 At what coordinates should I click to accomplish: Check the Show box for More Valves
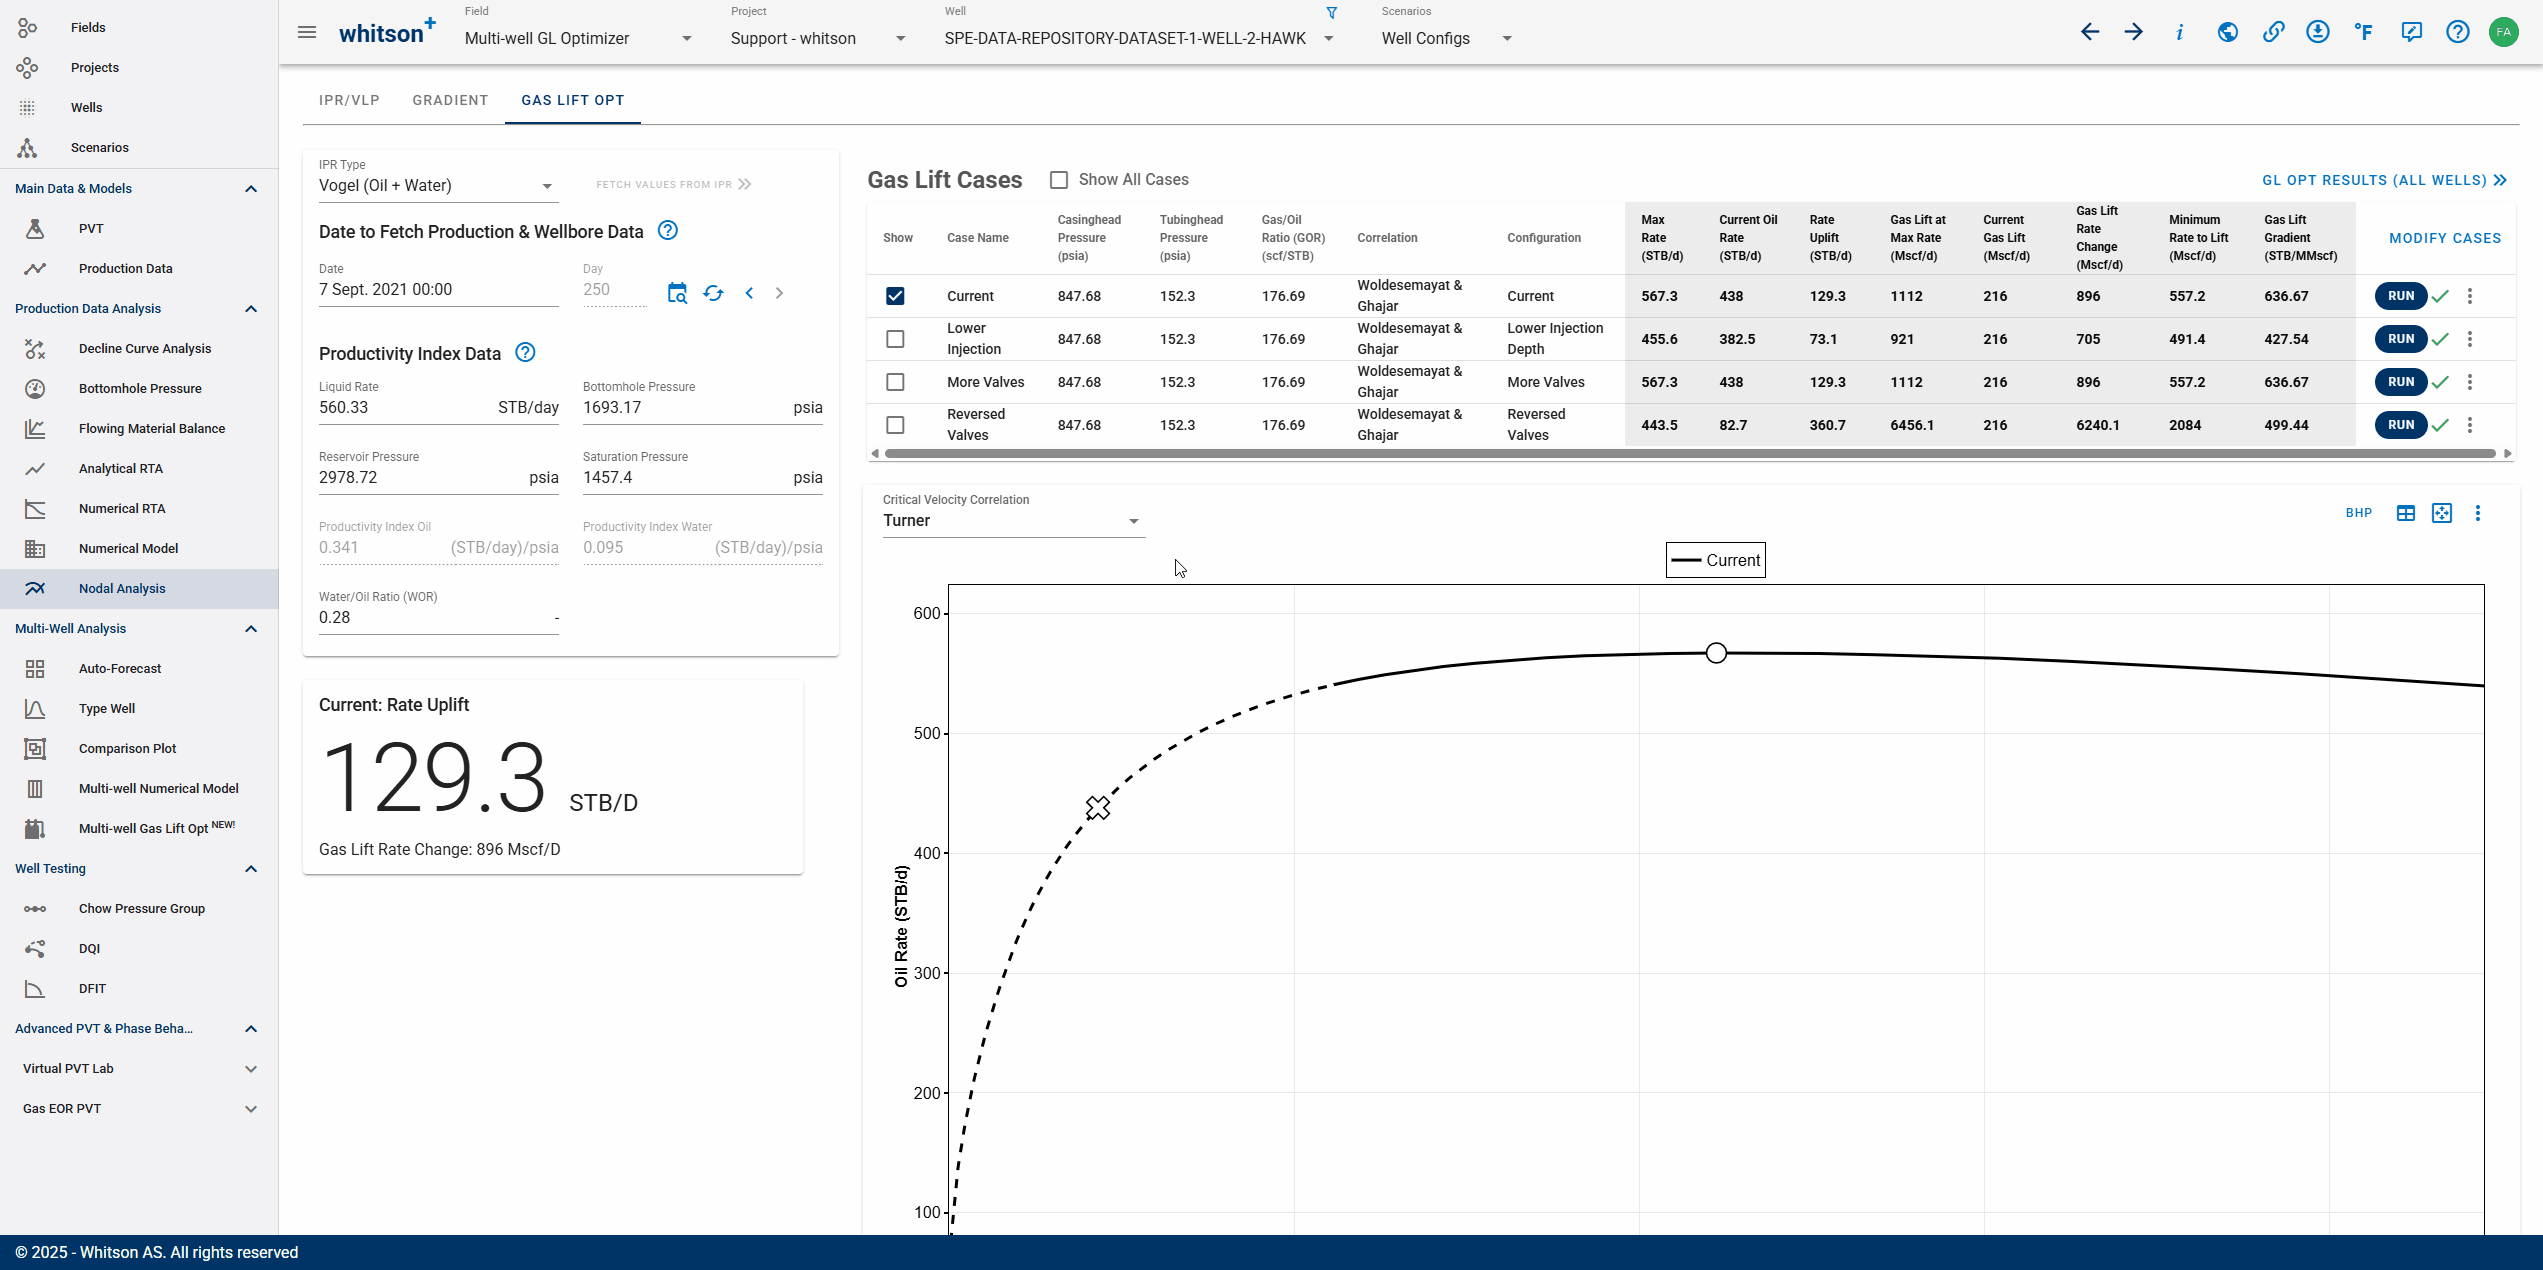895,382
